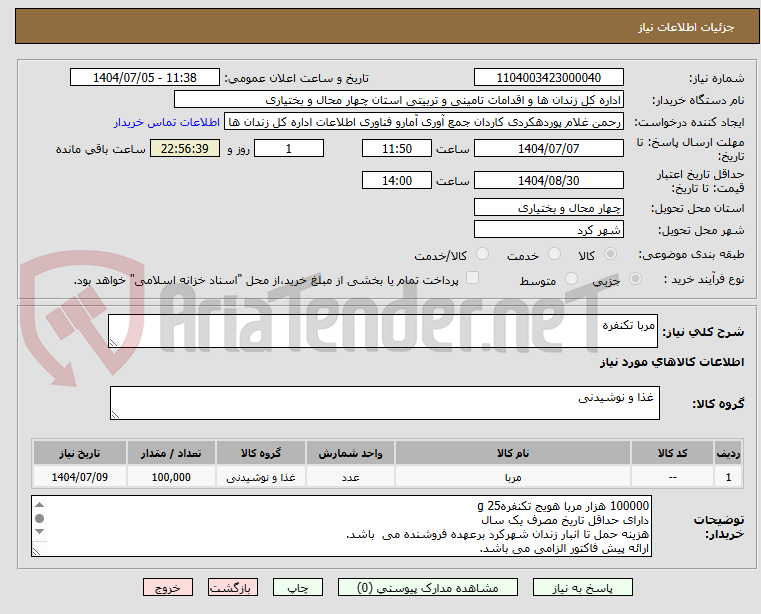Click scroll up arrow in buyer notes
Screen dimensions: 761x614
point(40,505)
